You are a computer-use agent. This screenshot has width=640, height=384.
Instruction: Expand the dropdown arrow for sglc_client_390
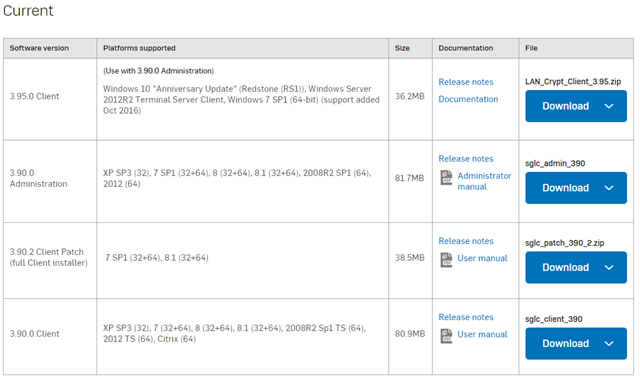point(609,344)
